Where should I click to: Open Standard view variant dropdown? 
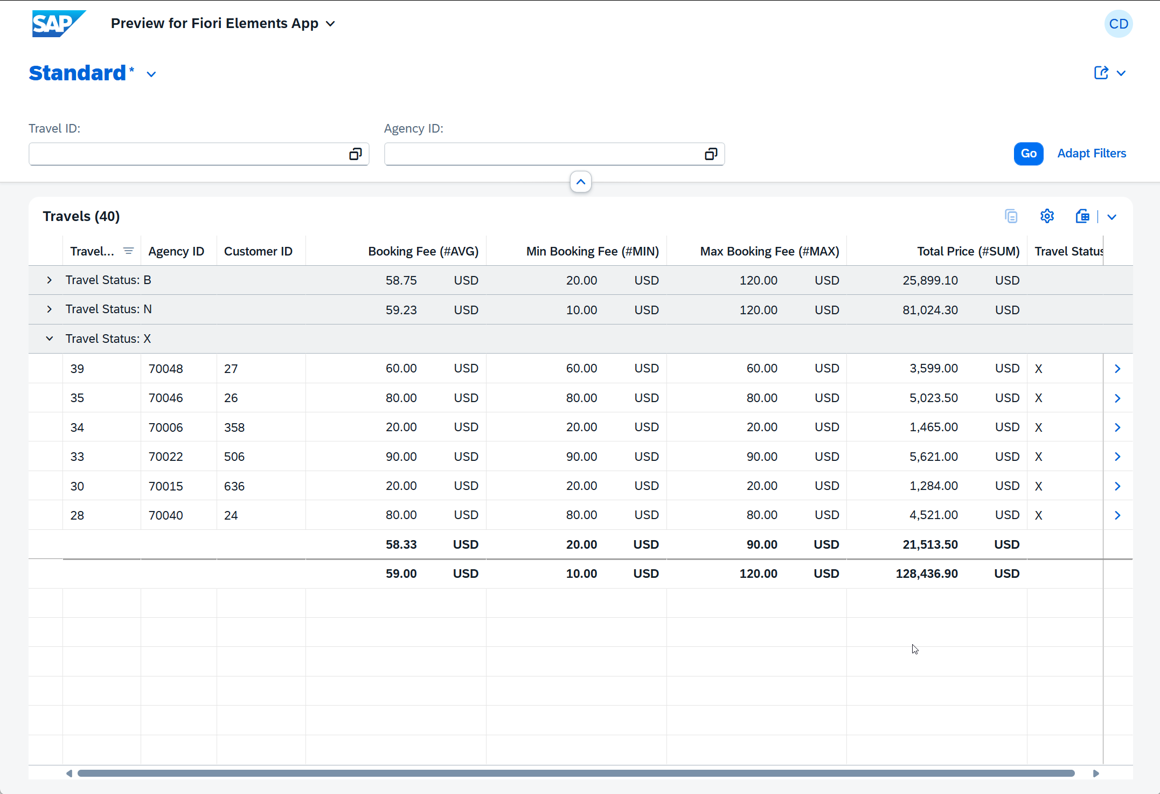(151, 74)
